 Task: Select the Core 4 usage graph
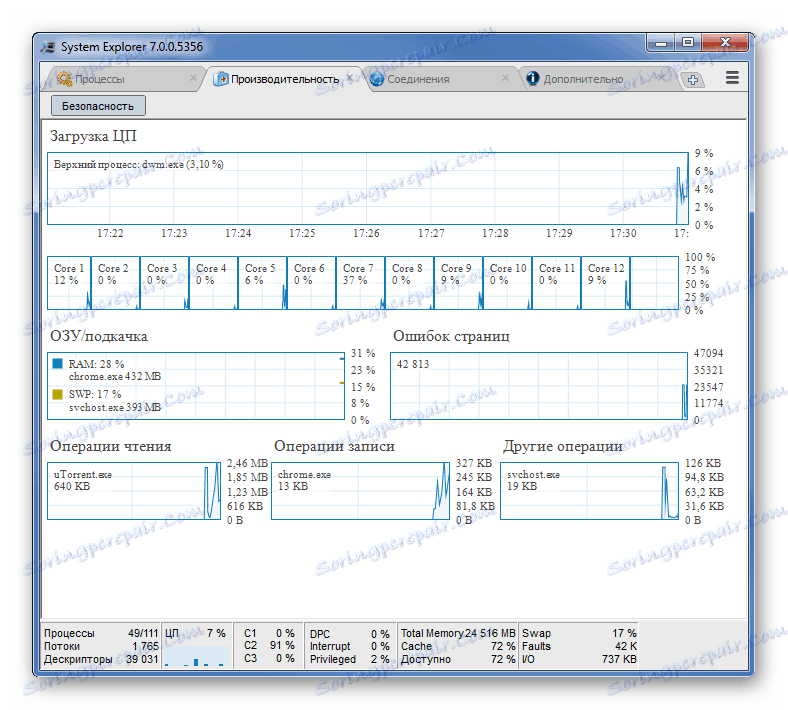[x=214, y=283]
